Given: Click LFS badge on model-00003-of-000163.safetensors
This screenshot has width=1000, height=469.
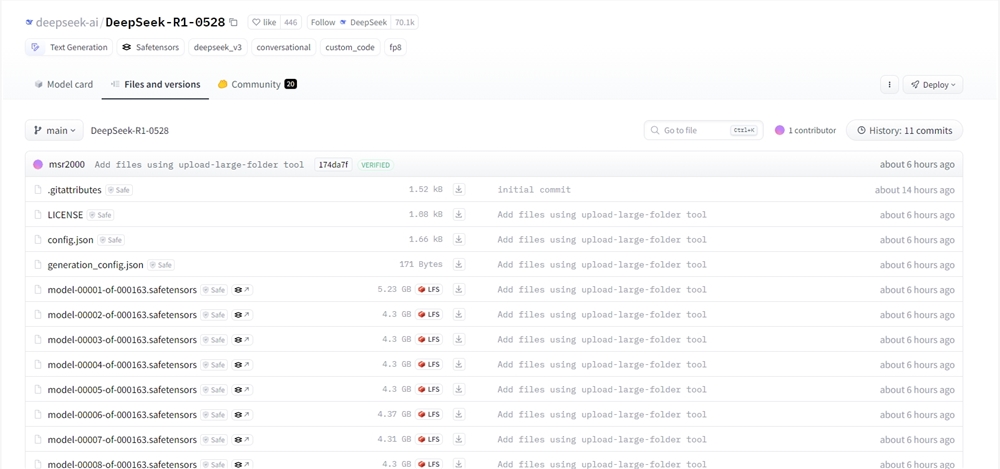Looking at the screenshot, I should 430,340.
